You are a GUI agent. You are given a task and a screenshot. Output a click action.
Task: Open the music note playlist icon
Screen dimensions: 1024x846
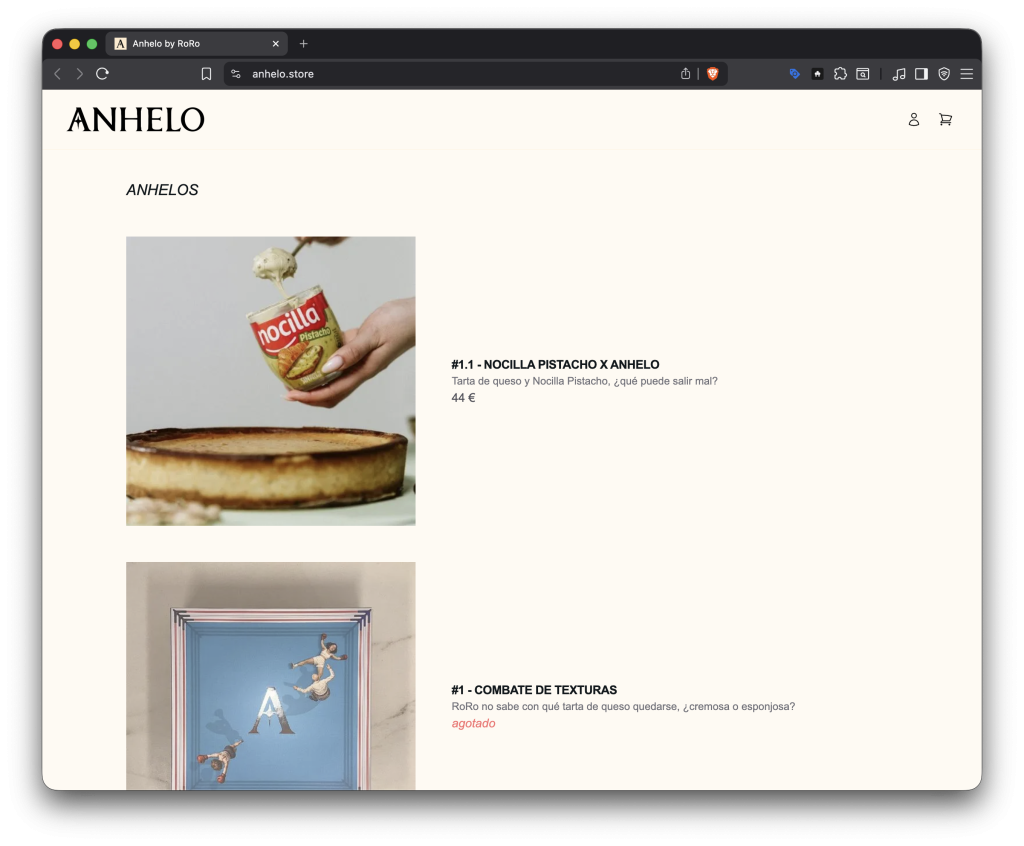click(x=899, y=74)
